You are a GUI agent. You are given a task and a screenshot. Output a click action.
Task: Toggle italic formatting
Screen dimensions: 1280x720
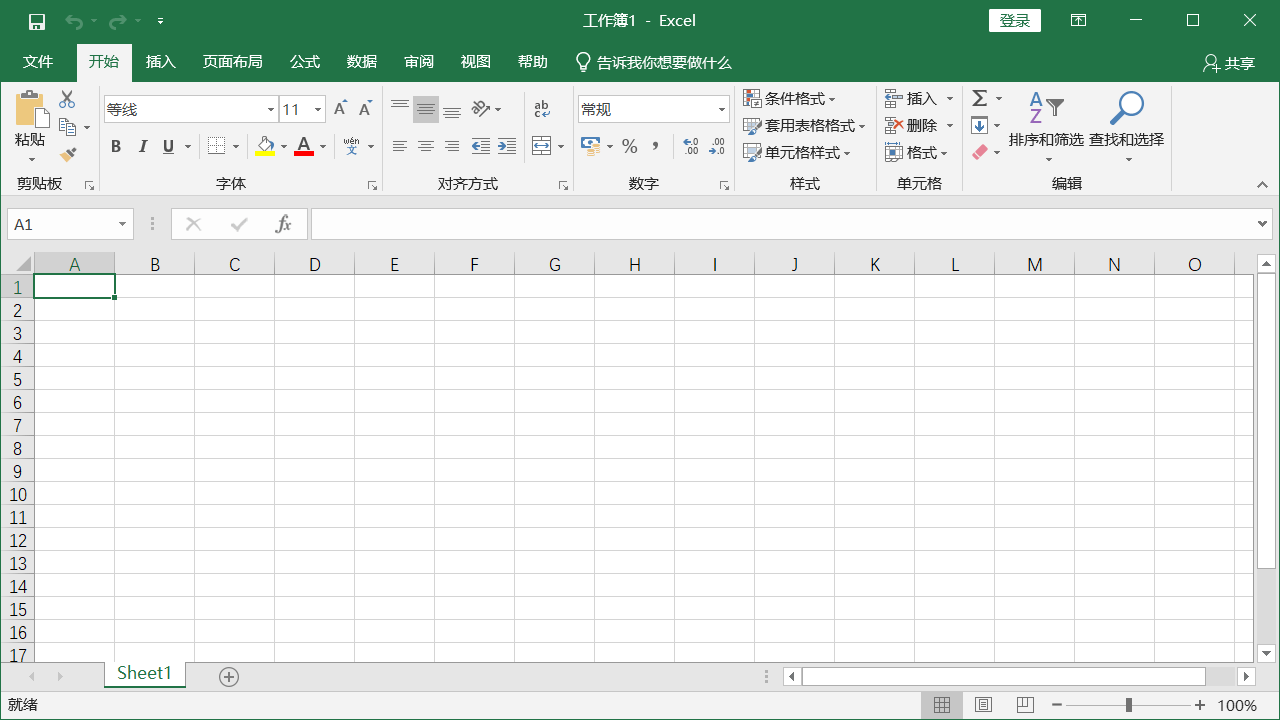tap(142, 146)
